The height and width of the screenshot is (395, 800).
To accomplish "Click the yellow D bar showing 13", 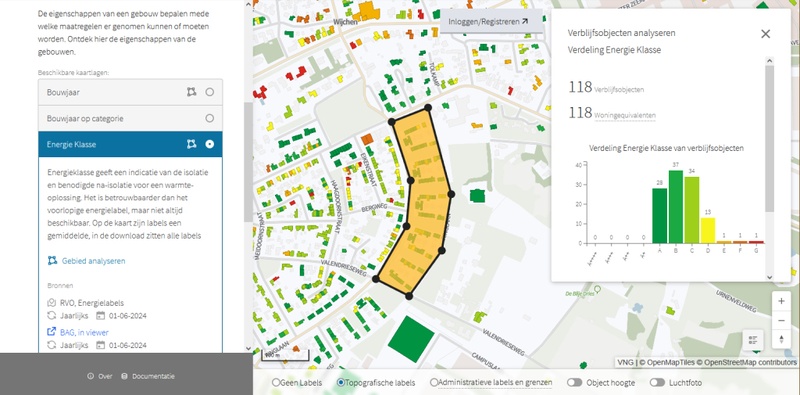I will point(708,230).
